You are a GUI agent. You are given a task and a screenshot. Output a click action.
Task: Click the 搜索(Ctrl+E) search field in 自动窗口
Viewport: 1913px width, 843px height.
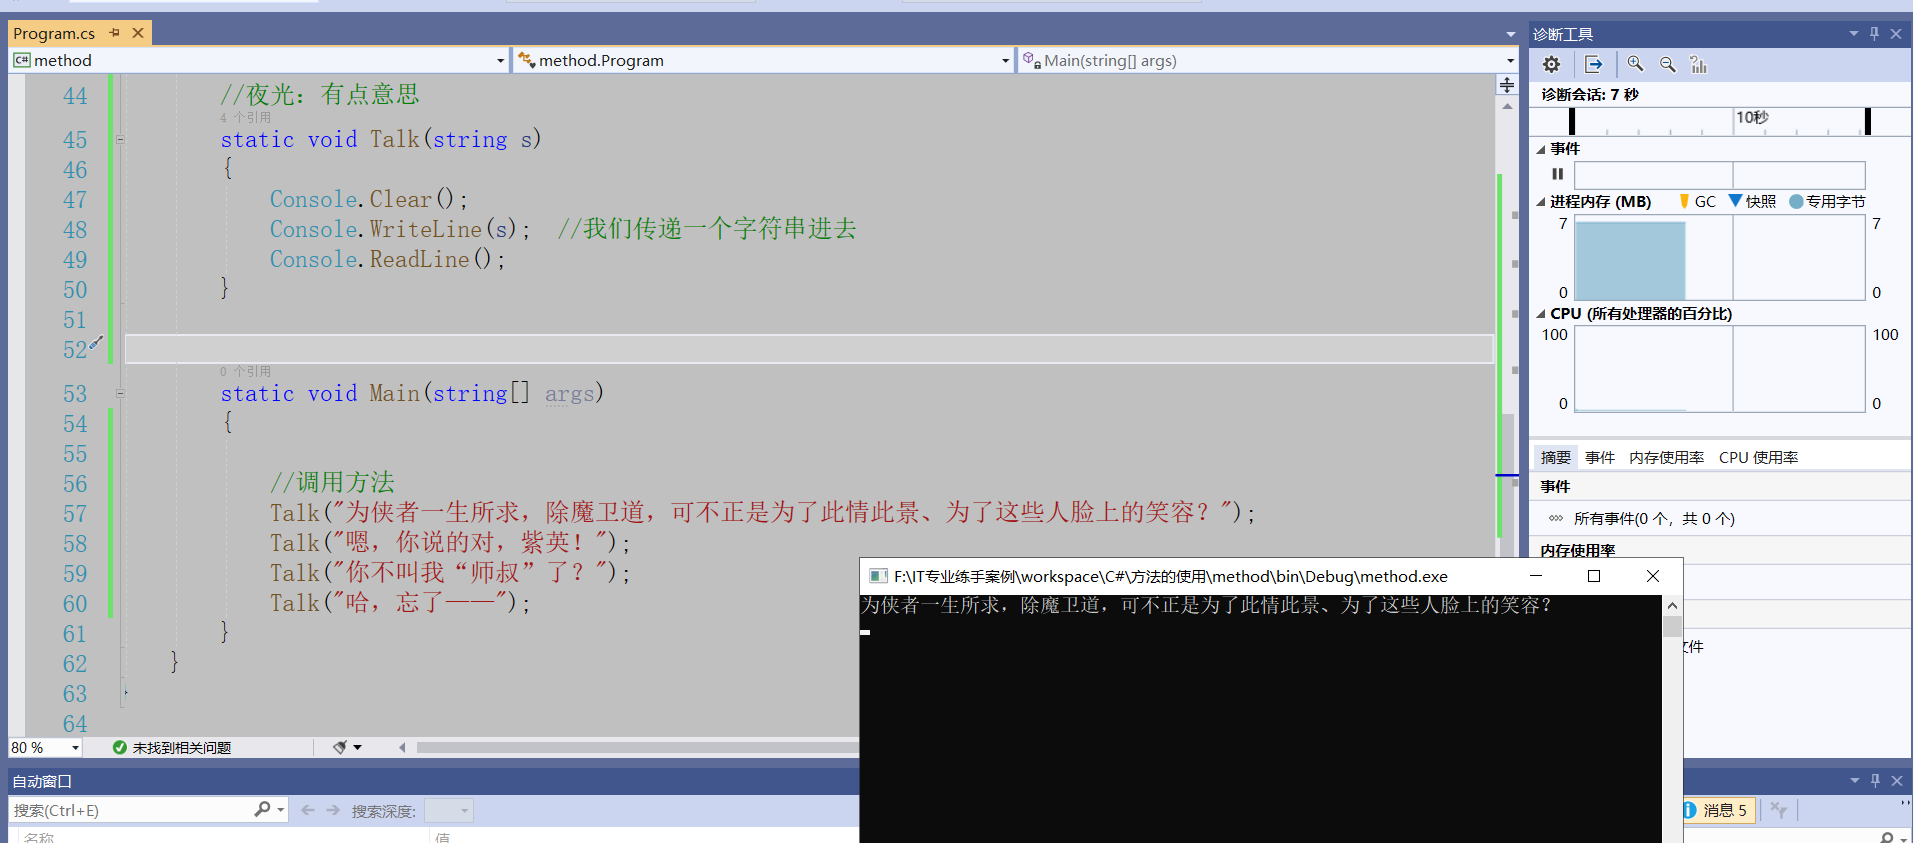coord(130,811)
